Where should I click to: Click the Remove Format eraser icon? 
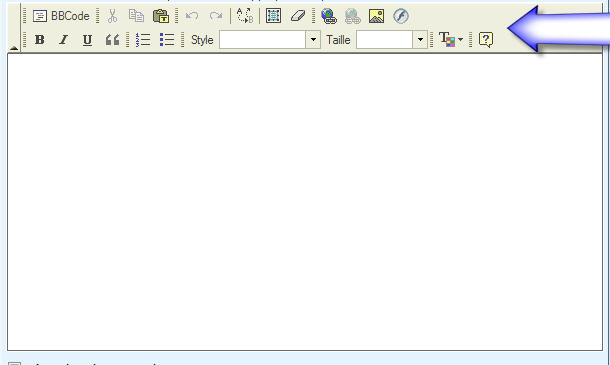(x=298, y=16)
